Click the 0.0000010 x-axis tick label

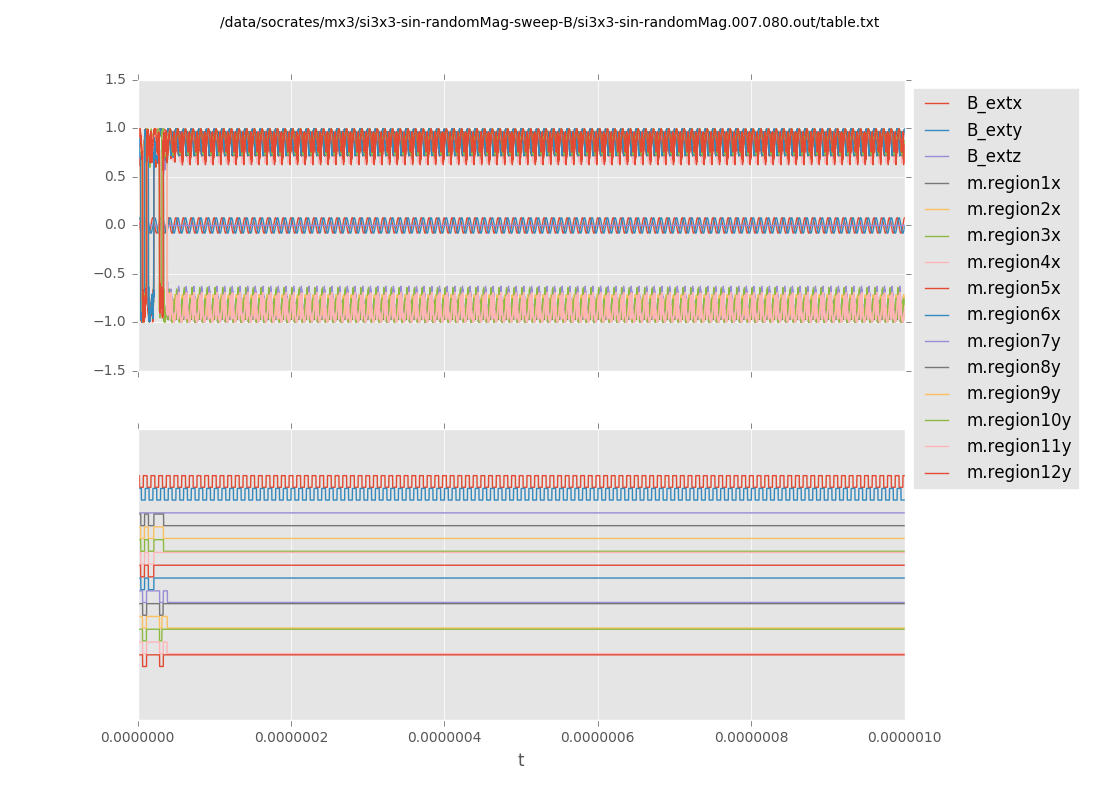pyautogui.click(x=904, y=738)
